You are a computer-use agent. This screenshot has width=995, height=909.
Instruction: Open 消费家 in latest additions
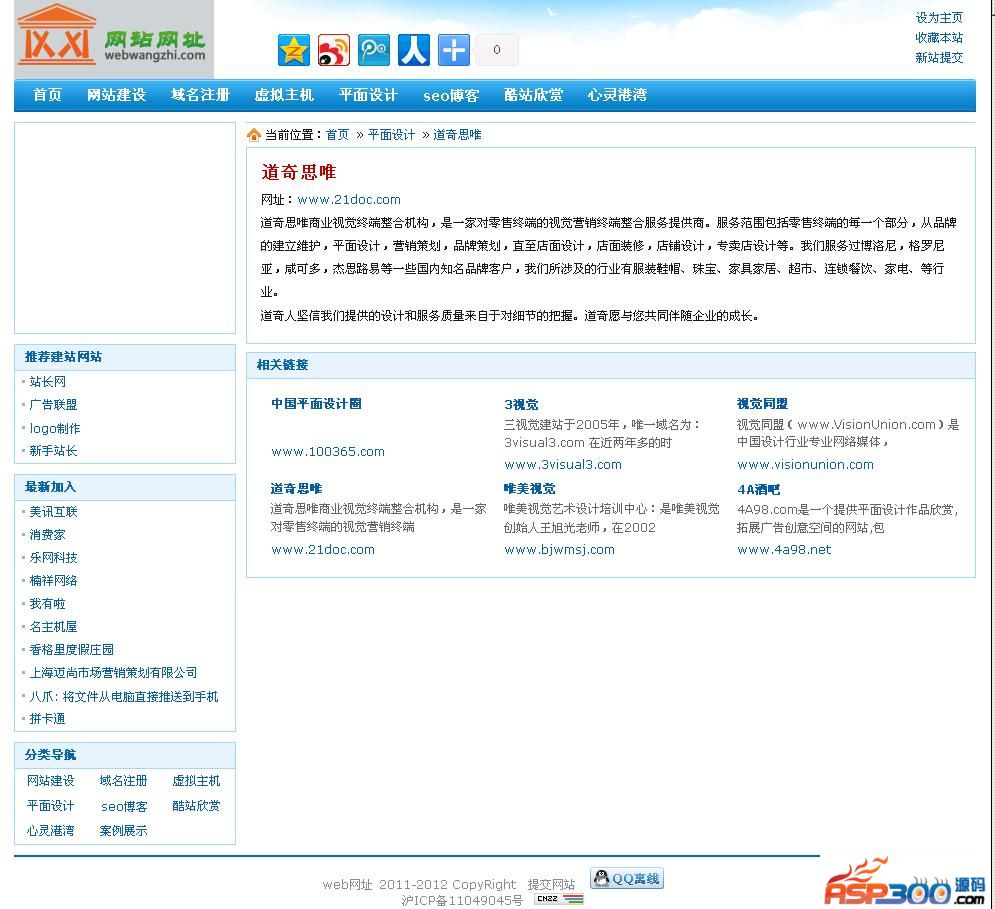(48, 534)
